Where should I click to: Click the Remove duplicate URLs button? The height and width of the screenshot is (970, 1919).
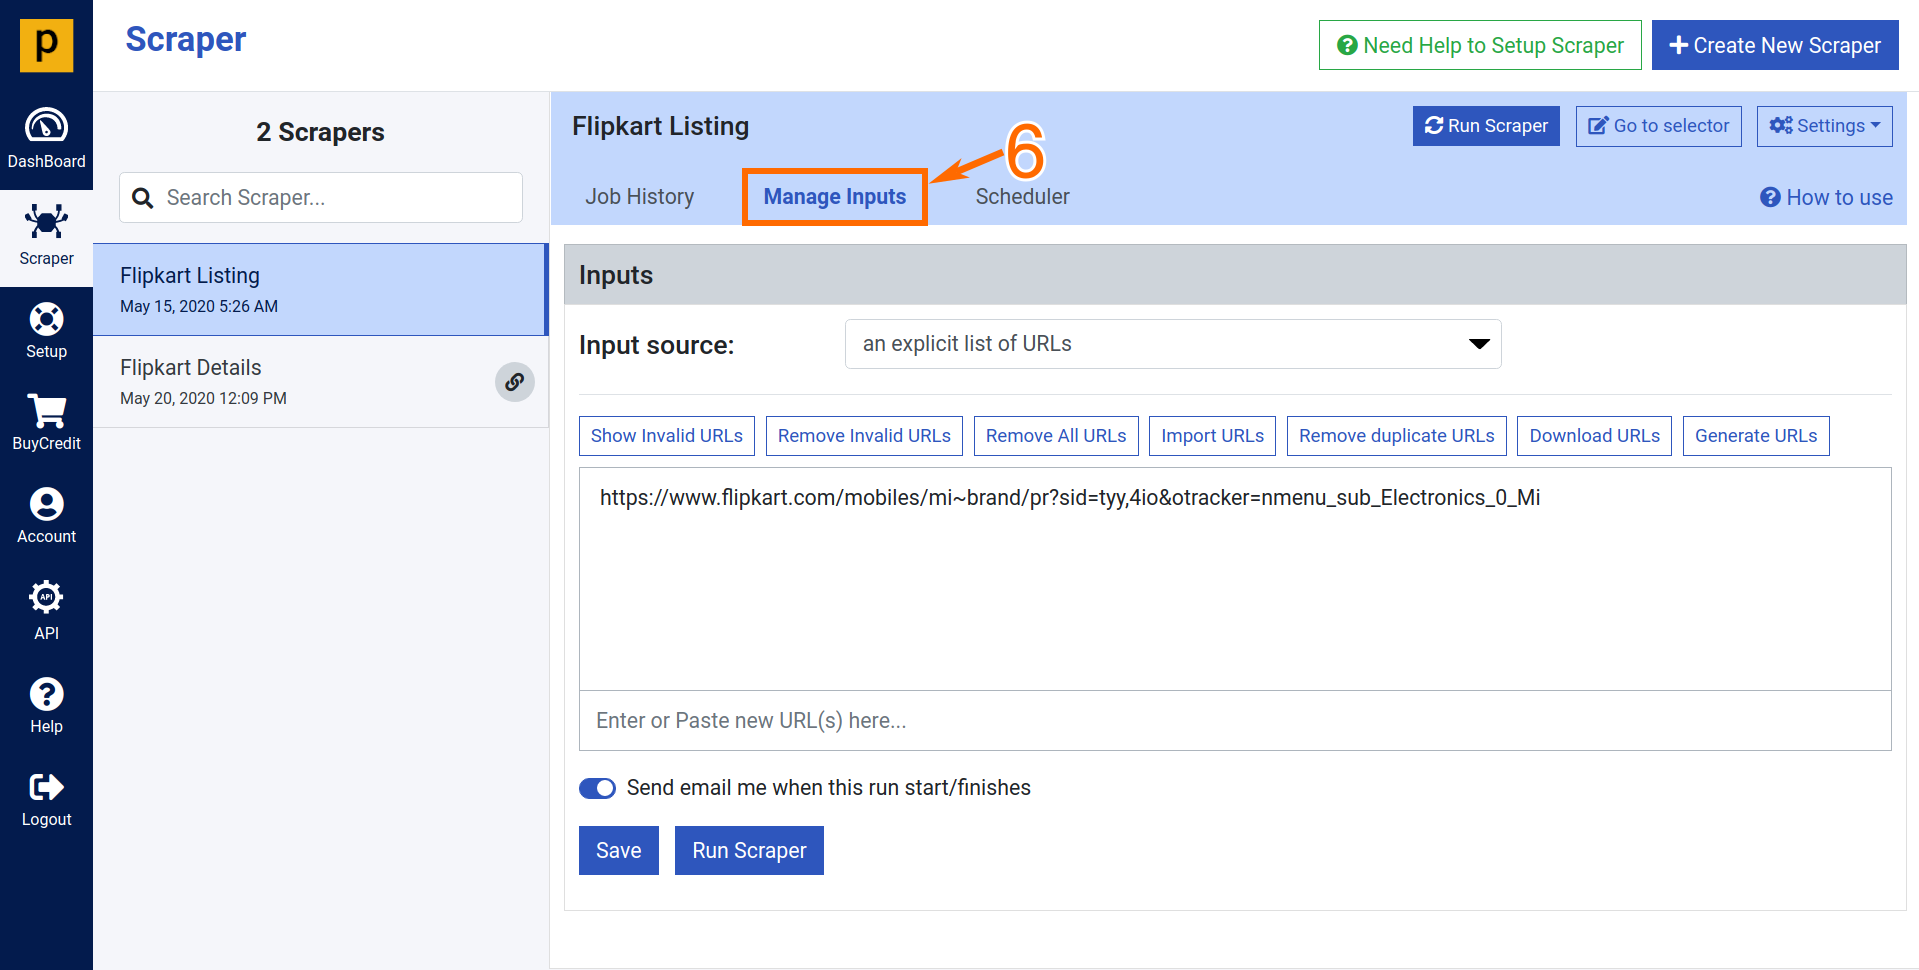pyautogui.click(x=1396, y=436)
